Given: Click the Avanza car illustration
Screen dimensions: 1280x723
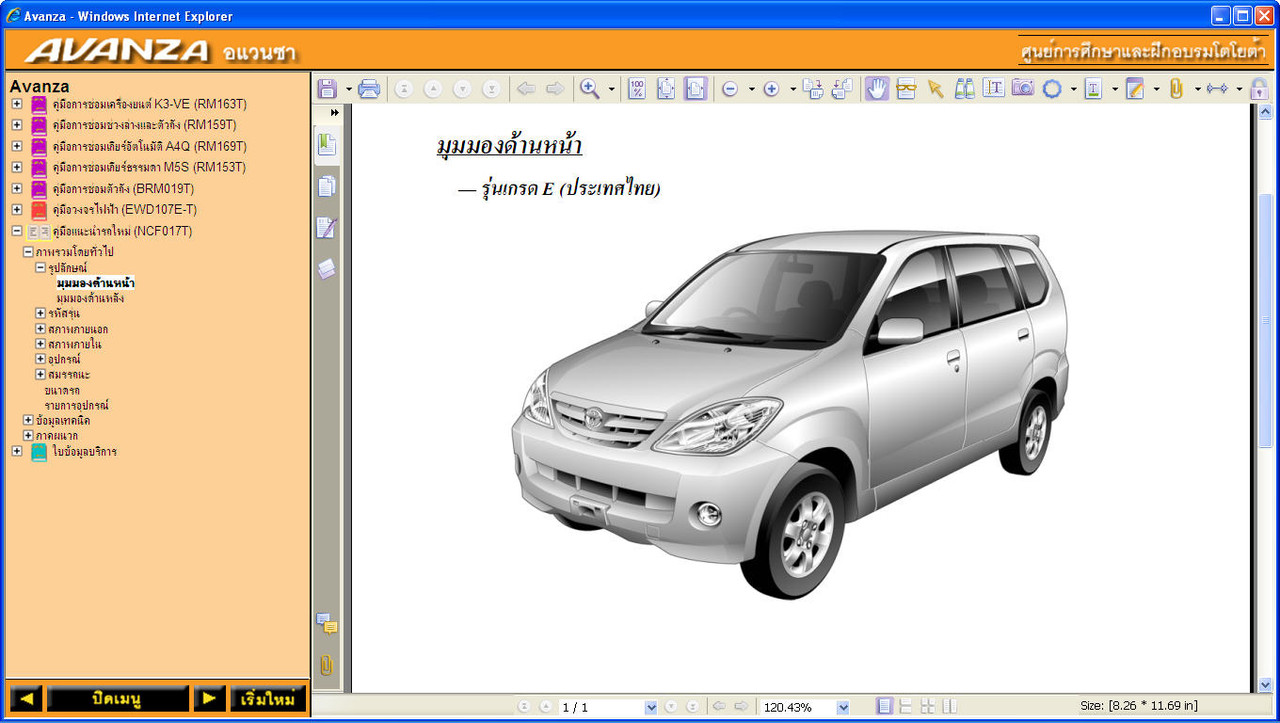Looking at the screenshot, I should (x=790, y=414).
